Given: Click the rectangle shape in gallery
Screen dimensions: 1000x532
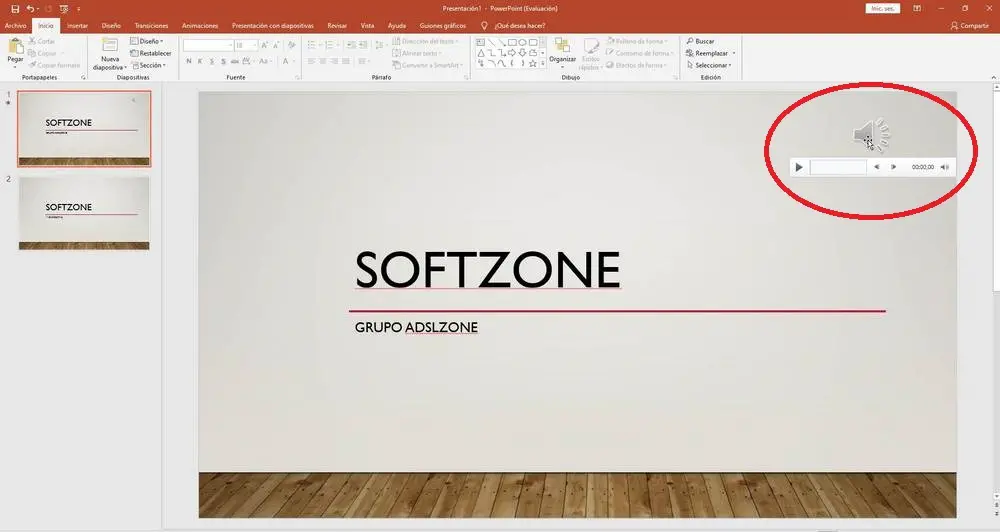Looking at the screenshot, I should coord(512,42).
